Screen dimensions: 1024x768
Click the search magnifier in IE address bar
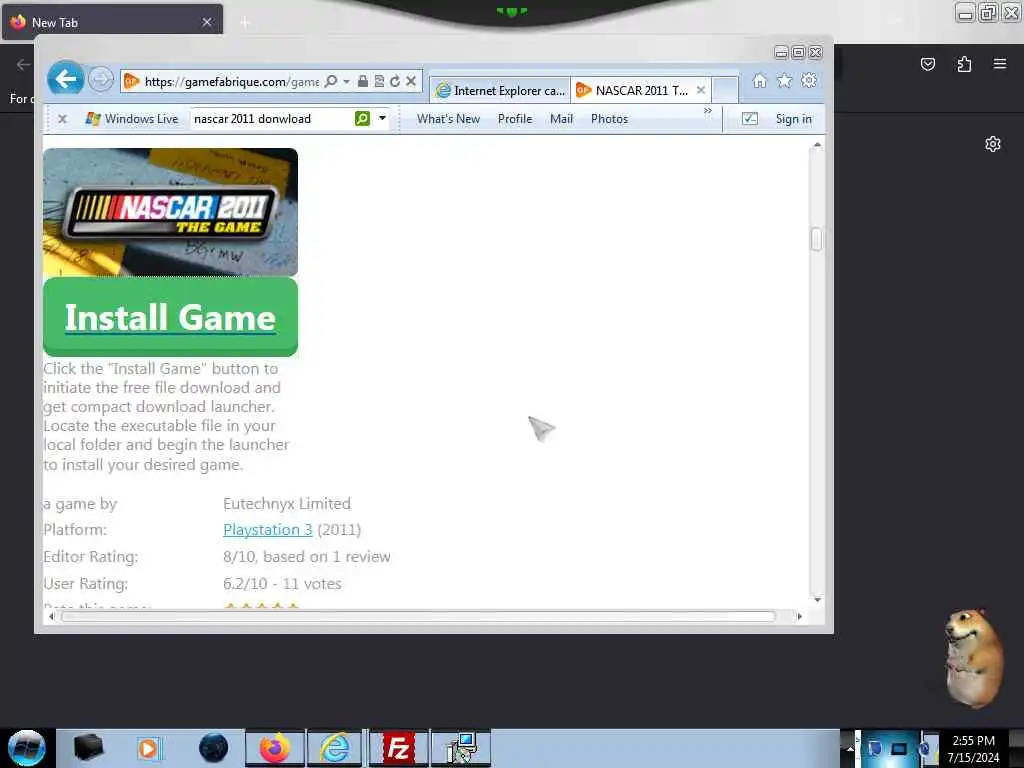pos(331,81)
